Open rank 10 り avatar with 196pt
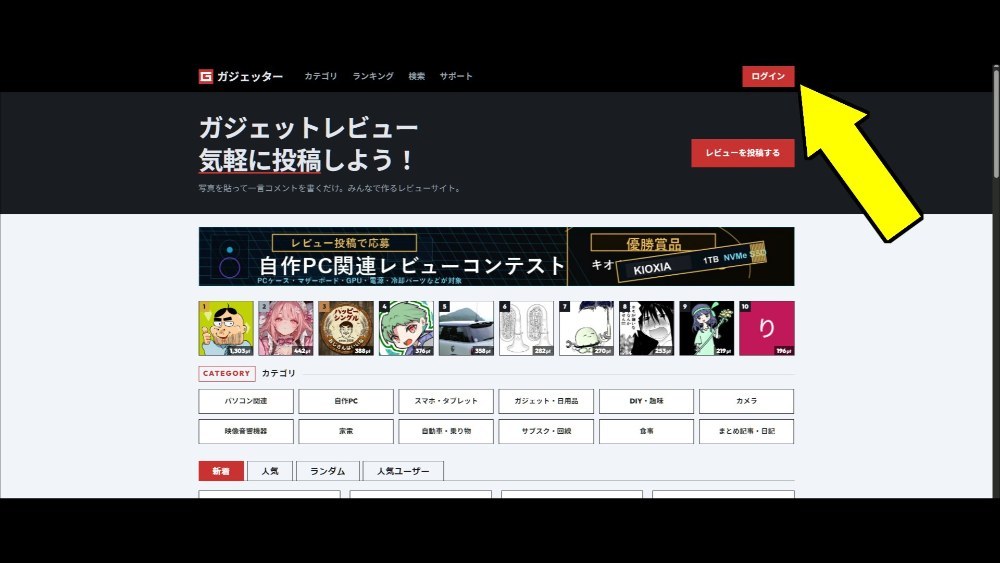This screenshot has width=1000, height=563. pyautogui.click(x=767, y=328)
